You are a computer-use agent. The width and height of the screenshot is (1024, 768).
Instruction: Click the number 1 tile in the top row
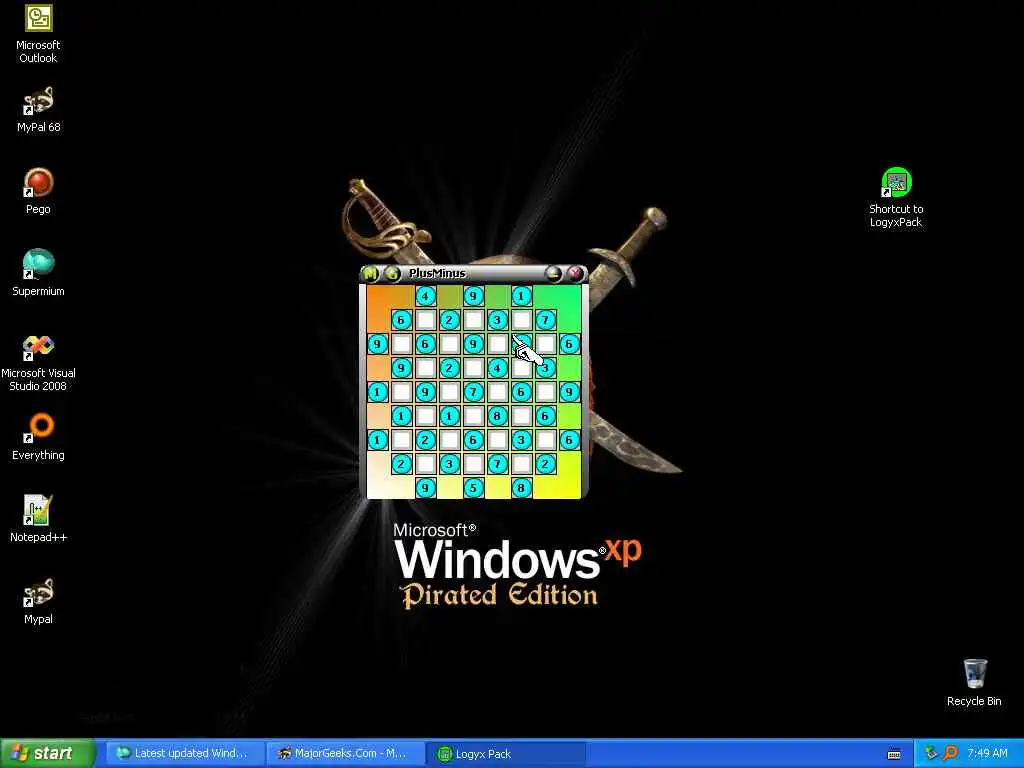(521, 296)
